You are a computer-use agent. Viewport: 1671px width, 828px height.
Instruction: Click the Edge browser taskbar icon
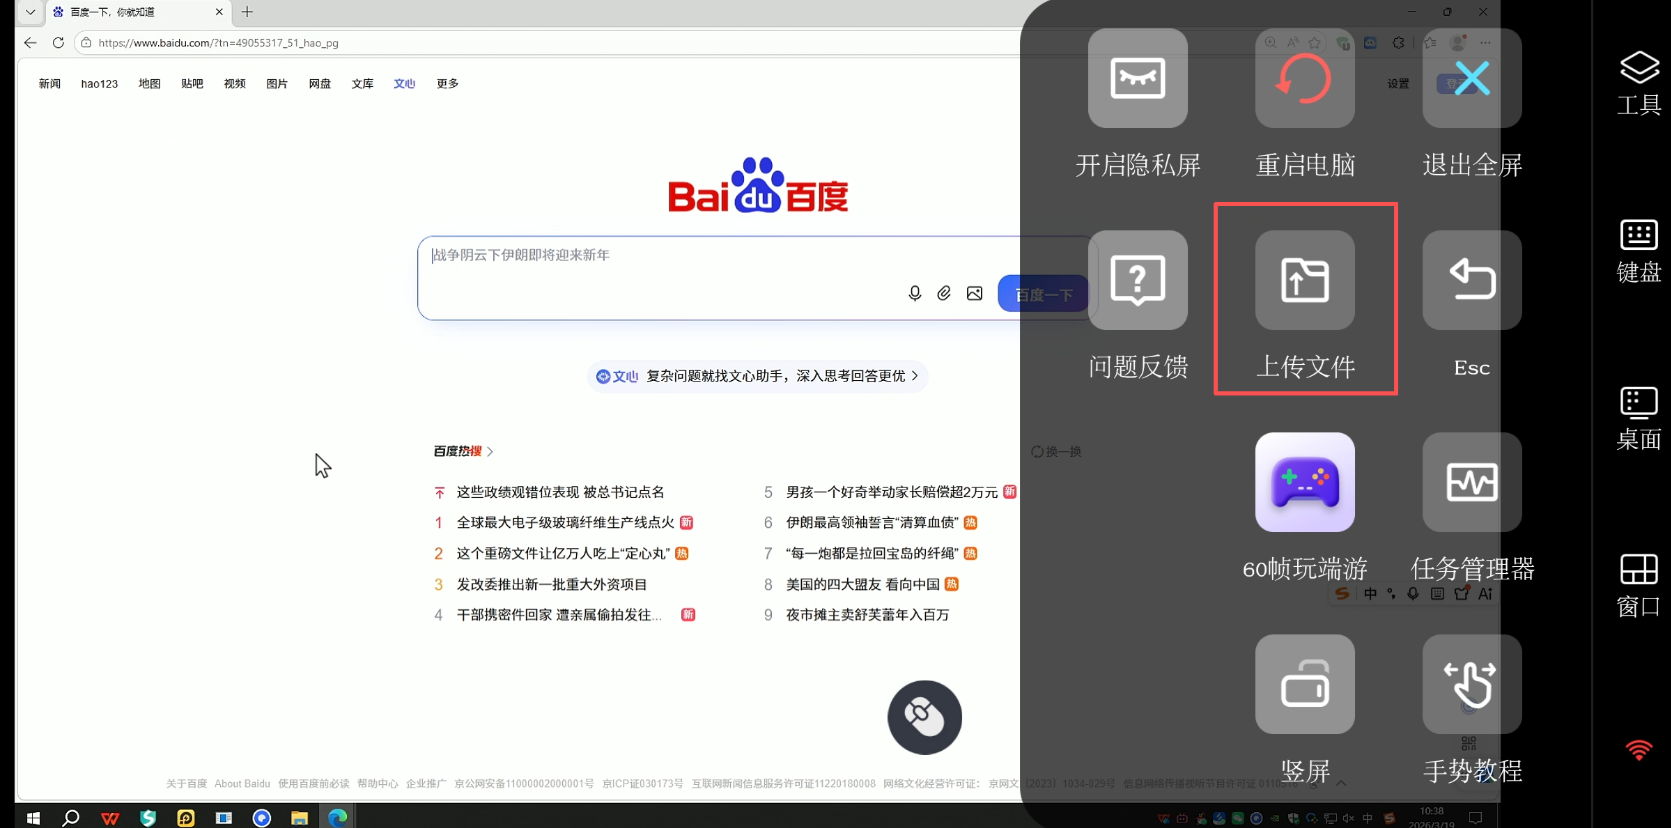pos(338,817)
